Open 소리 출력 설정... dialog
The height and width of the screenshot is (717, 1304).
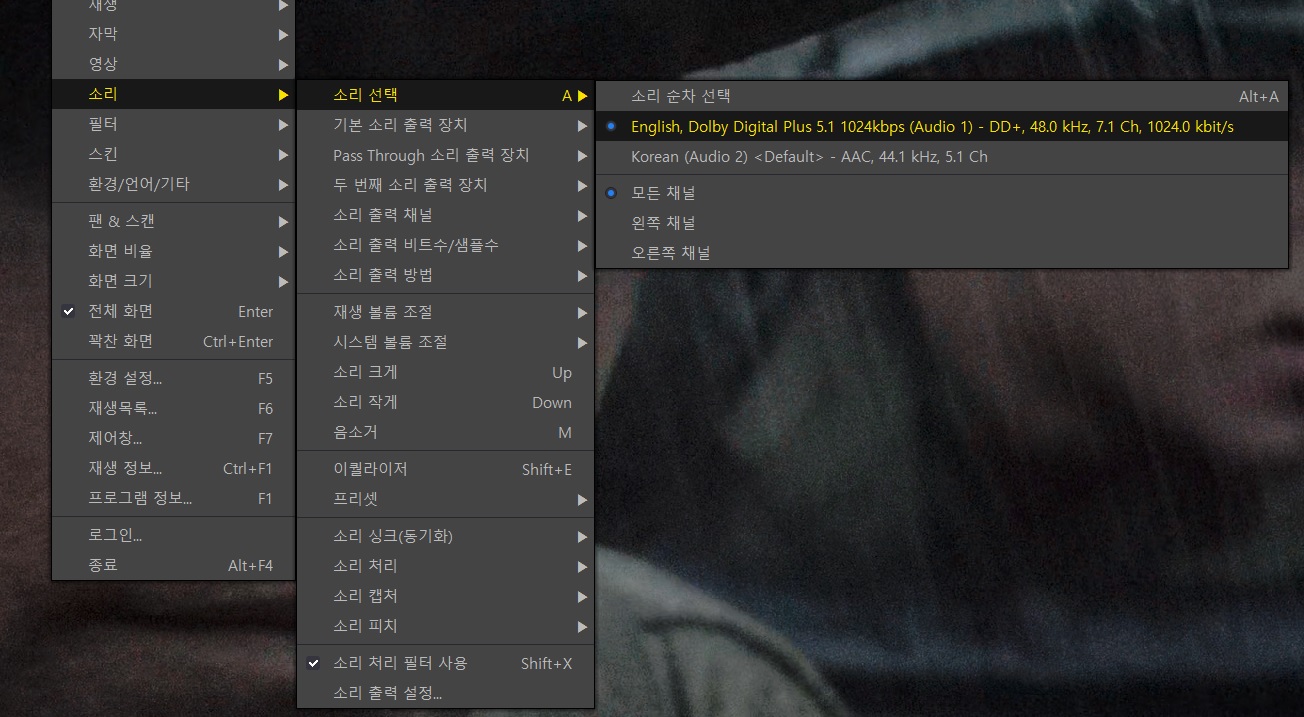[x=387, y=693]
